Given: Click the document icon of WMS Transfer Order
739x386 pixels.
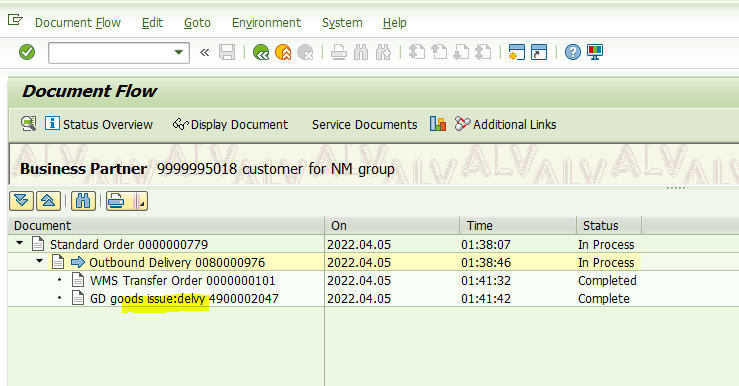Looking at the screenshot, I should tap(78, 280).
